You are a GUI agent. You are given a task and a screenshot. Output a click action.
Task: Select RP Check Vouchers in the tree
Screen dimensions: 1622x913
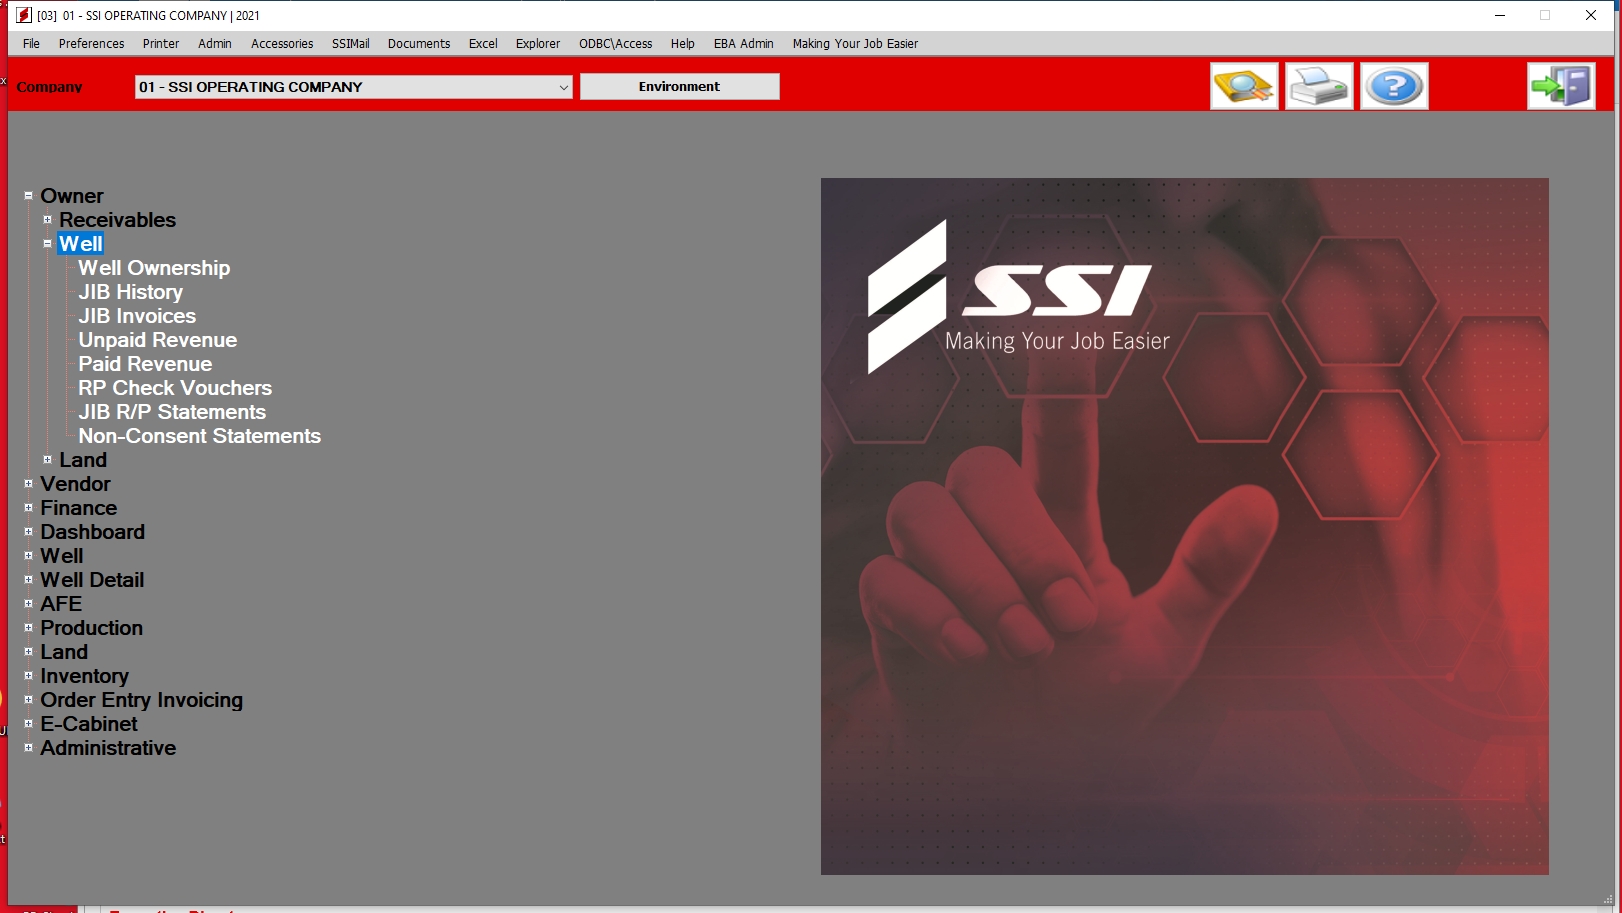tap(175, 388)
